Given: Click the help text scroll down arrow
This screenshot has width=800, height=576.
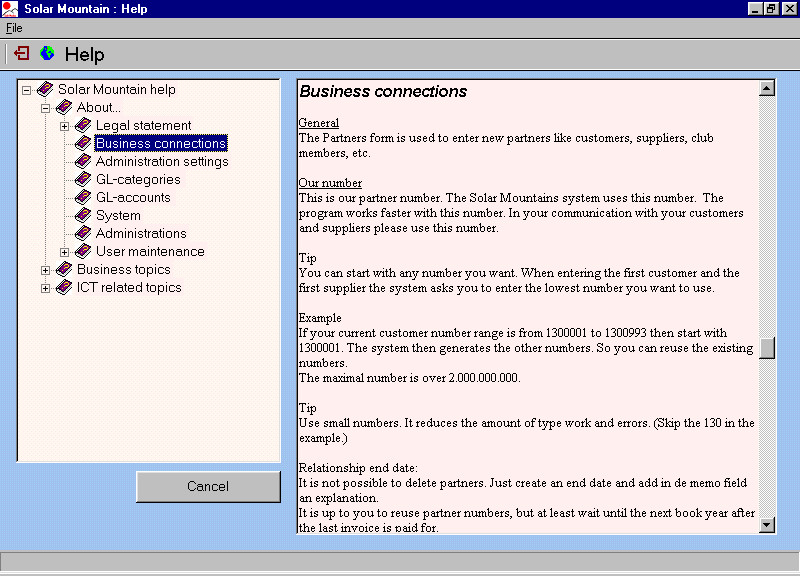Looking at the screenshot, I should pos(767,524).
